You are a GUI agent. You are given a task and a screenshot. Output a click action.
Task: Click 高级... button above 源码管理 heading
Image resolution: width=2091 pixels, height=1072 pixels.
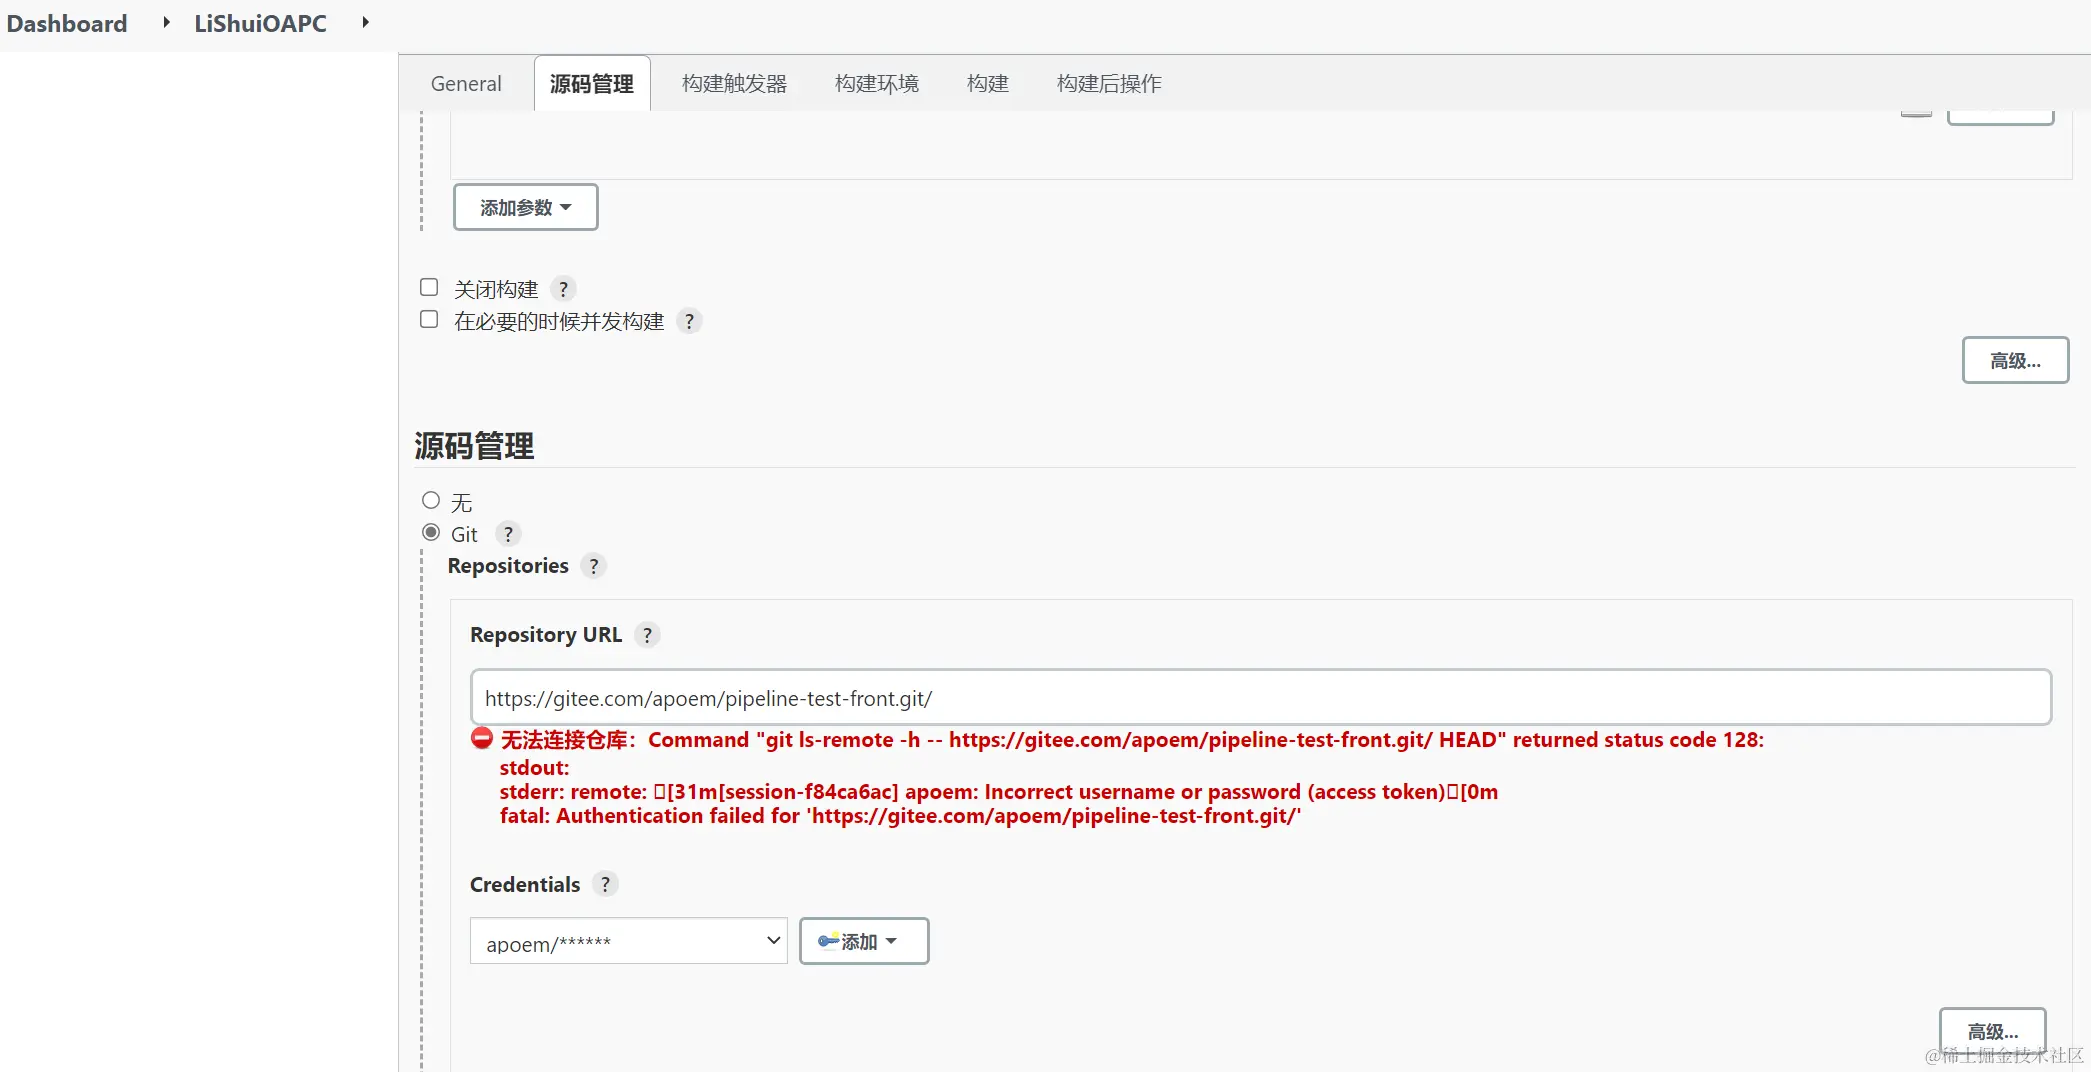[2015, 360]
